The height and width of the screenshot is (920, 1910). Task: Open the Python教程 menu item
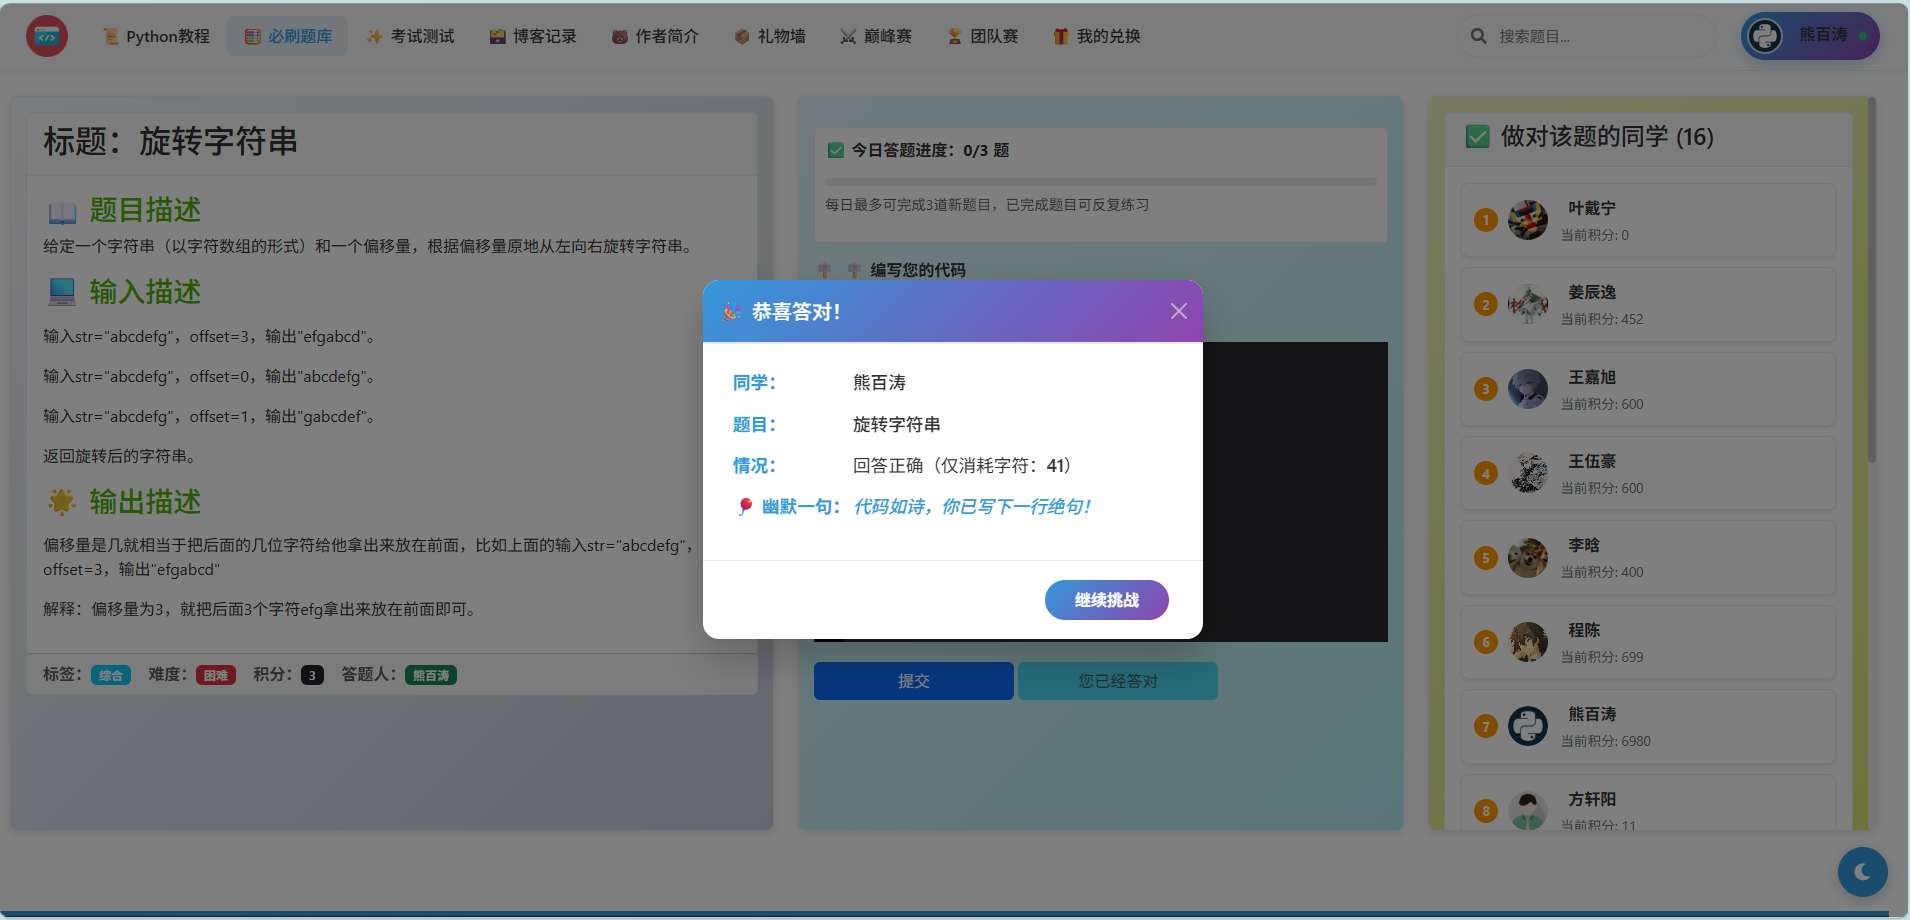click(156, 37)
